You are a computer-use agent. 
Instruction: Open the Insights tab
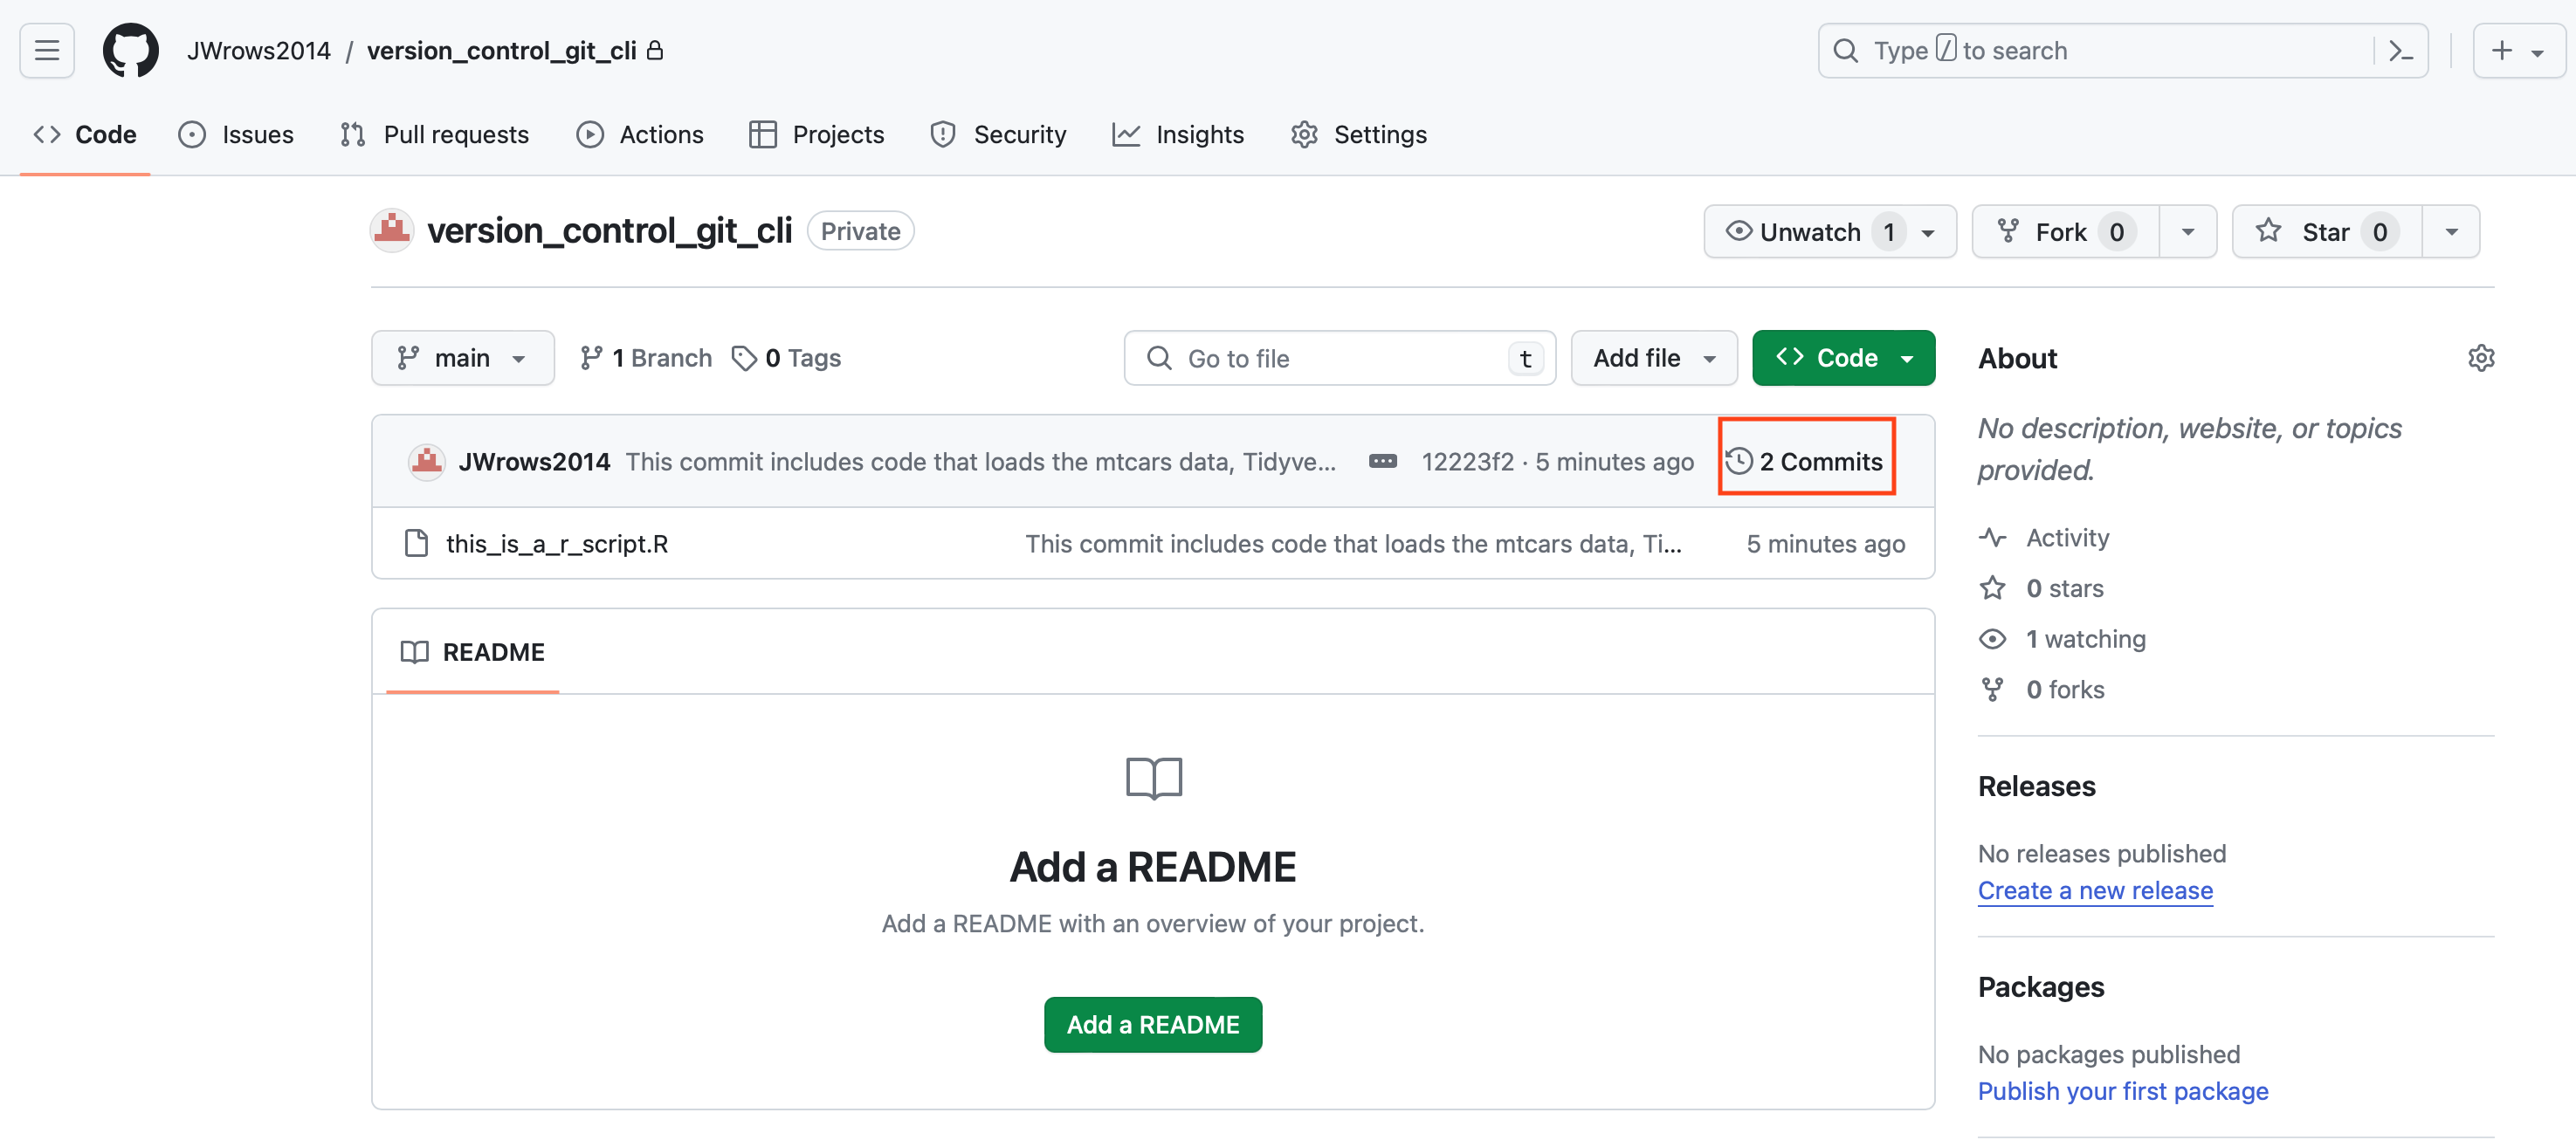[x=1178, y=134]
